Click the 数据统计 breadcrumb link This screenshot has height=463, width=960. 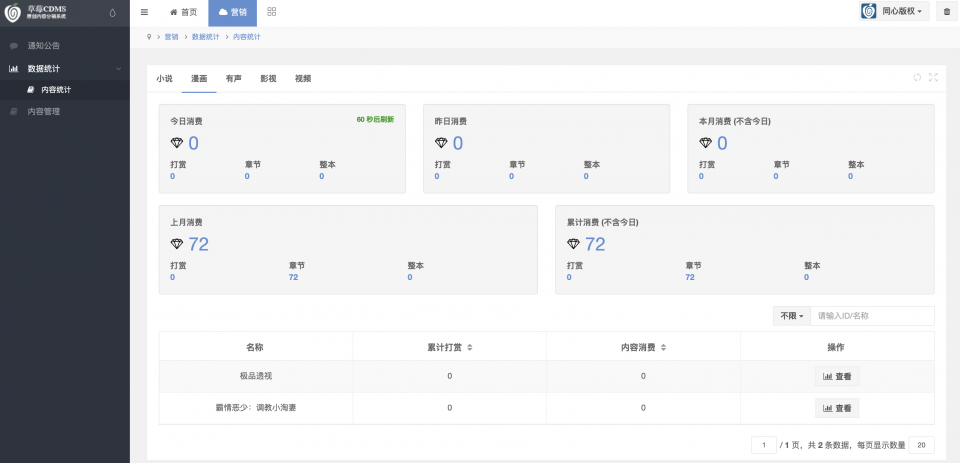[x=206, y=37]
